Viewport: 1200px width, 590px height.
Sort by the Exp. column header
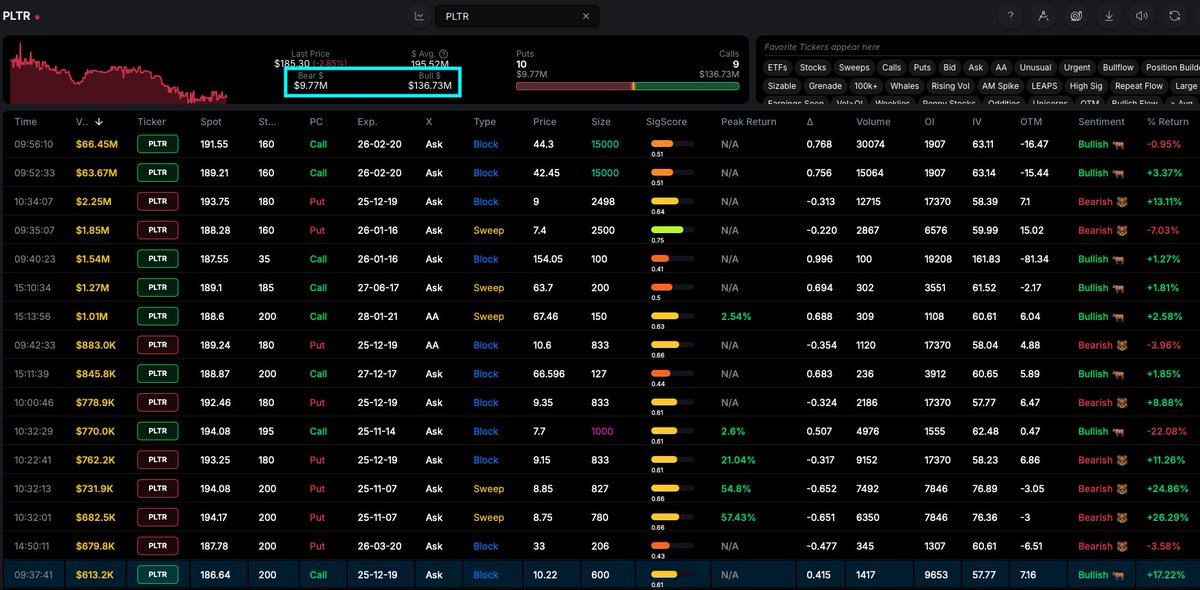[x=367, y=121]
